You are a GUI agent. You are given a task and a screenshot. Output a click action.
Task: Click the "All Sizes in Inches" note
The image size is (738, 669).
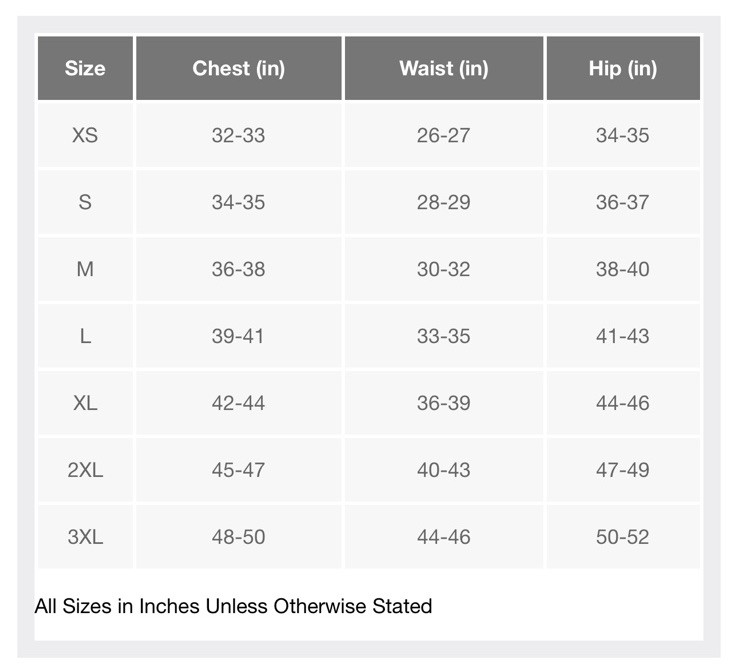233,606
